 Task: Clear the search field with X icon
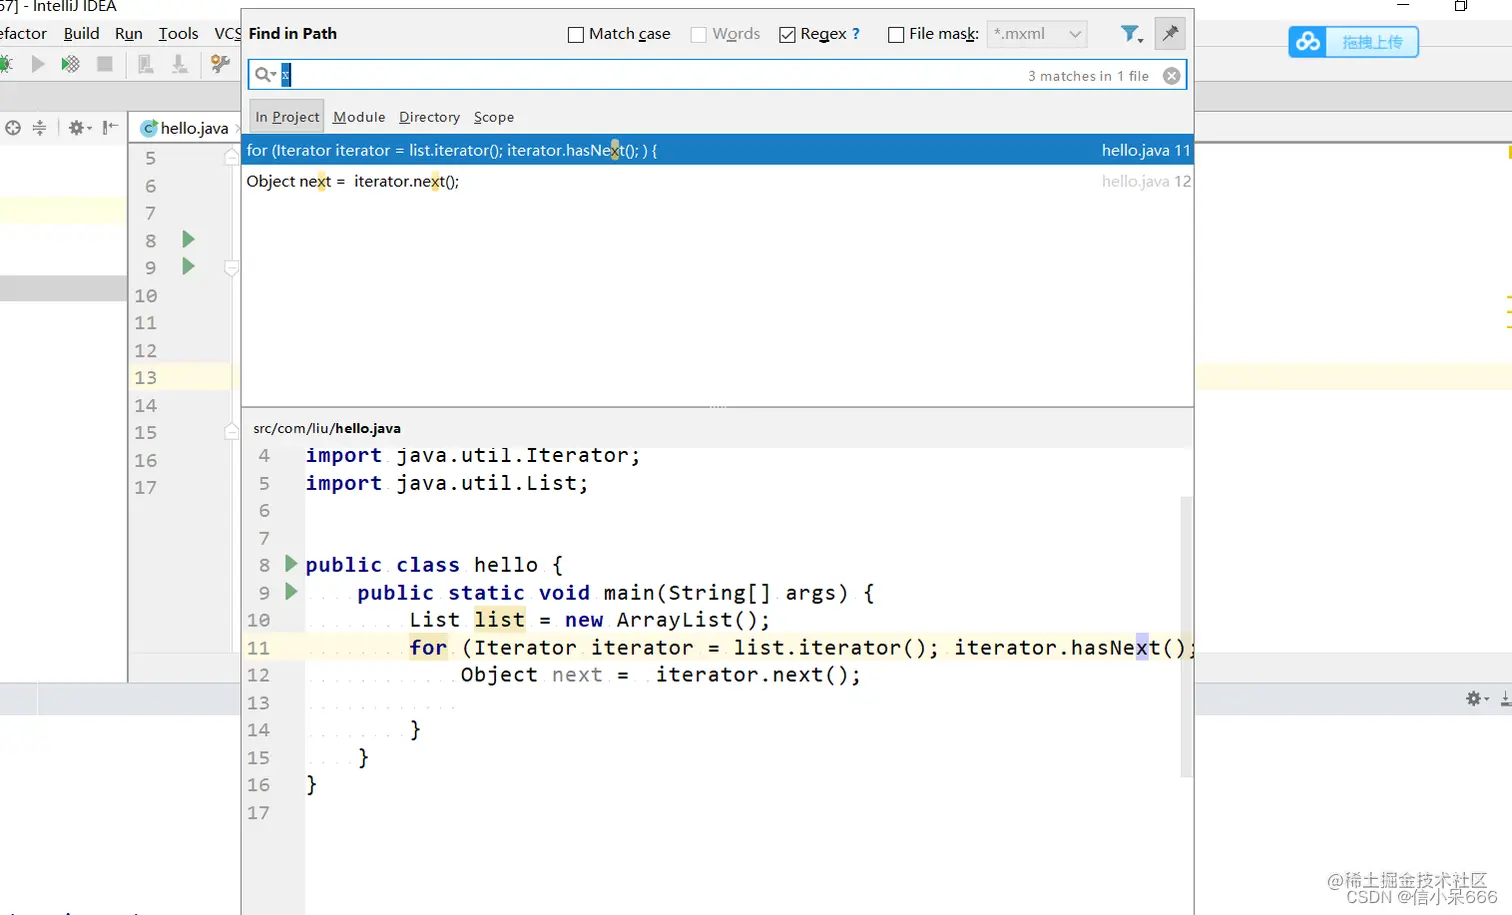click(x=1172, y=76)
